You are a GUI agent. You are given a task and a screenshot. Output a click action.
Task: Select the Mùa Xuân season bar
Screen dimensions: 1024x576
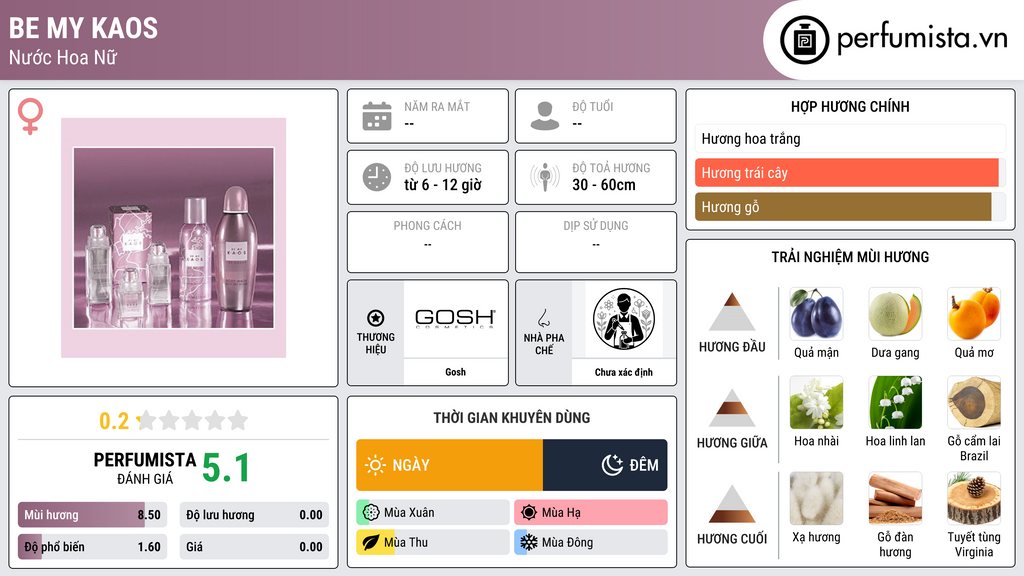coord(433,512)
